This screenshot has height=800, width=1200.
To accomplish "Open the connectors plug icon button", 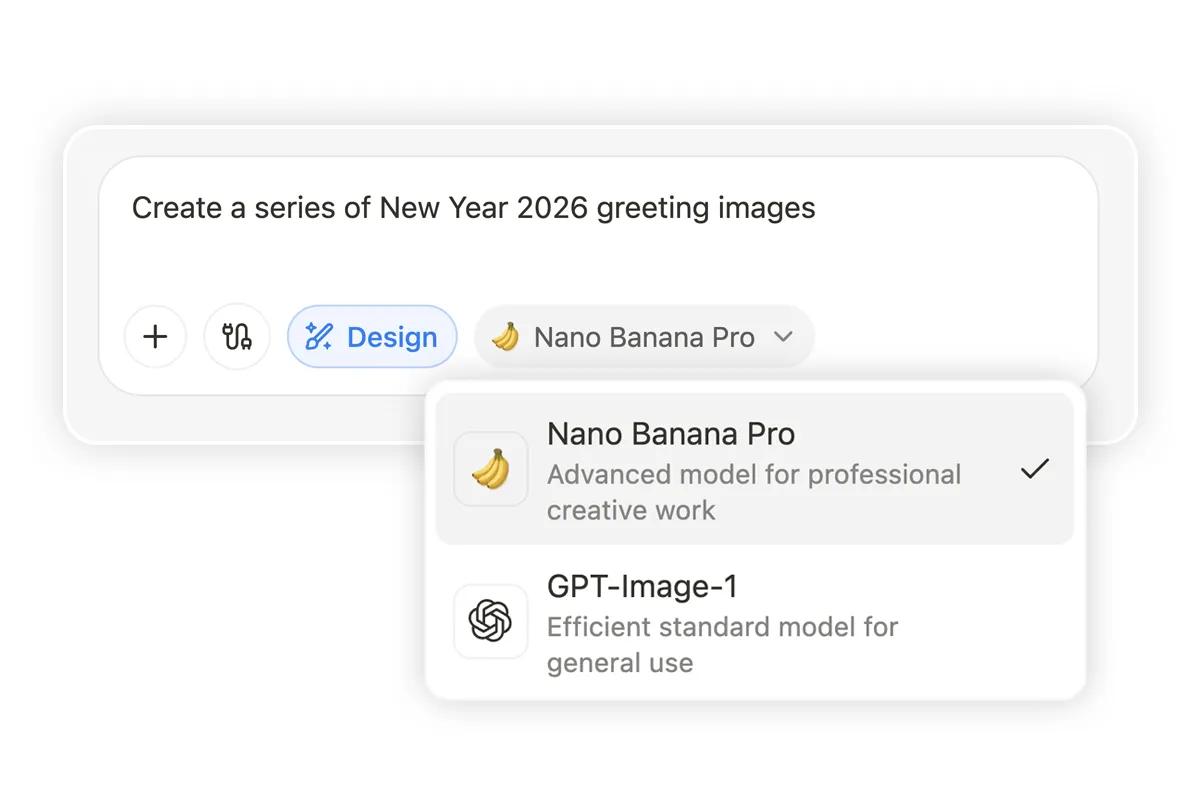I will [237, 337].
